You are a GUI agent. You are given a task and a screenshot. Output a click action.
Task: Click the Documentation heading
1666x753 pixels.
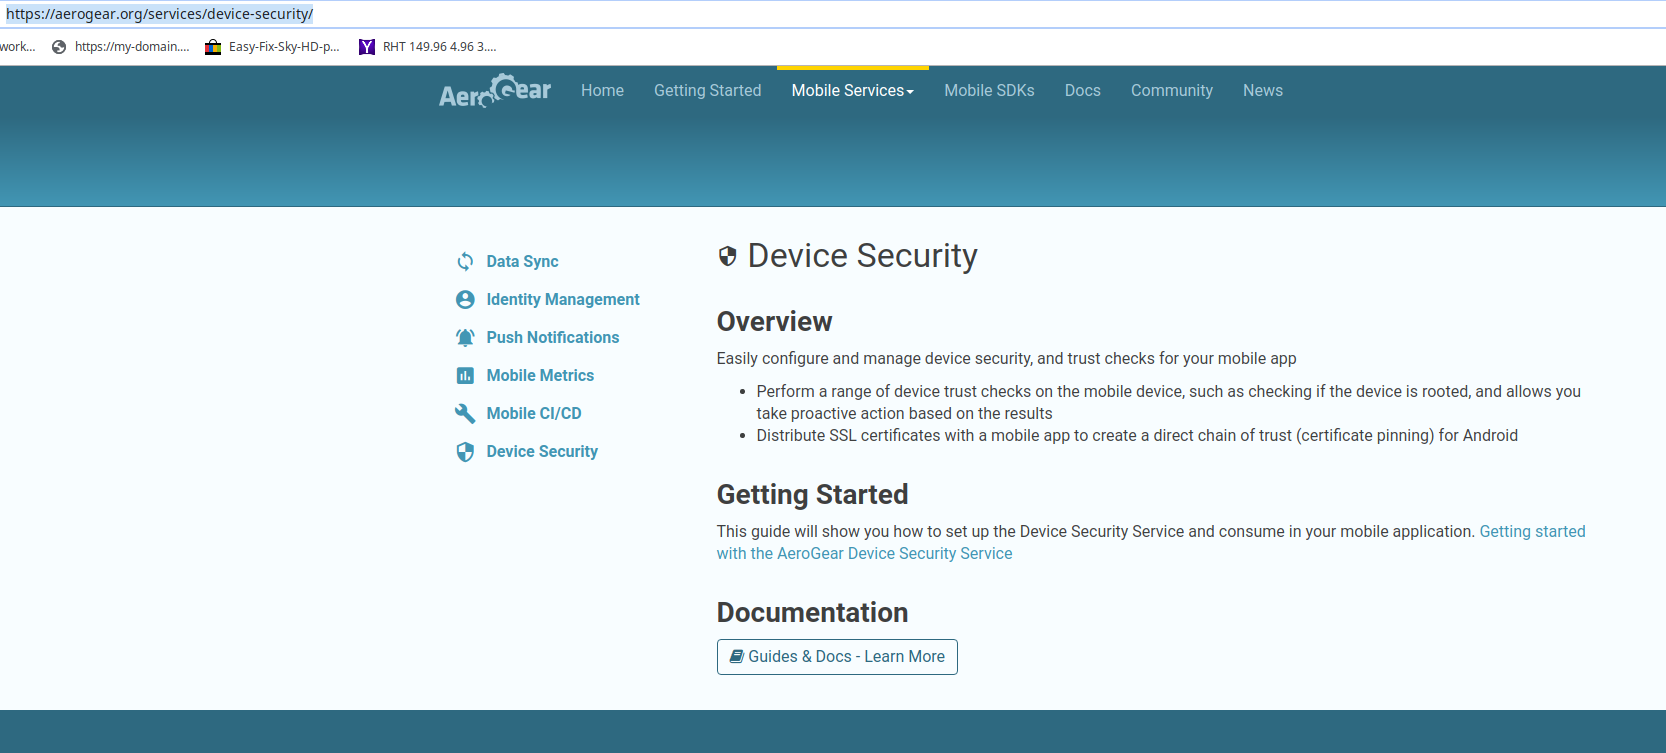812,612
